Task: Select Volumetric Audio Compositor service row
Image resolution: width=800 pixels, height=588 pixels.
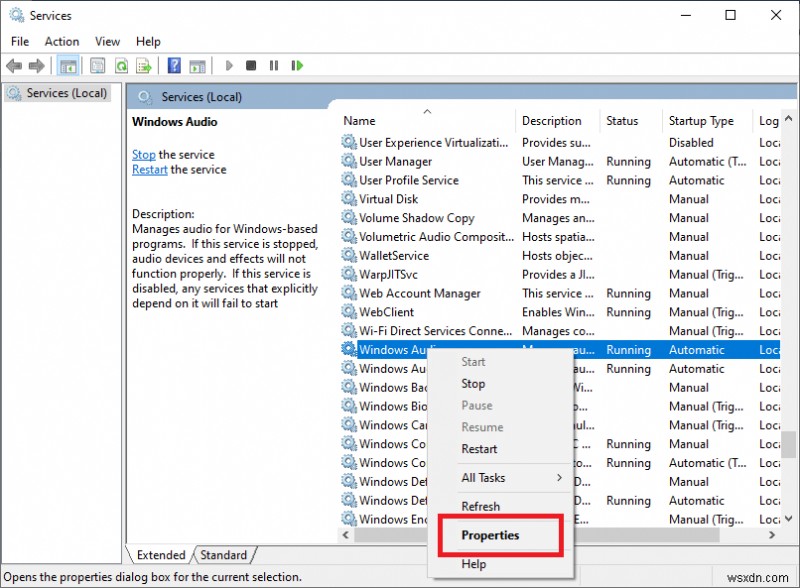Action: 560,236
